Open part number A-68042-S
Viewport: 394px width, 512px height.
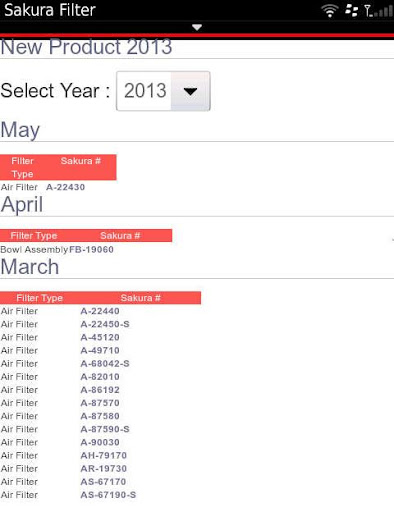[105, 363]
